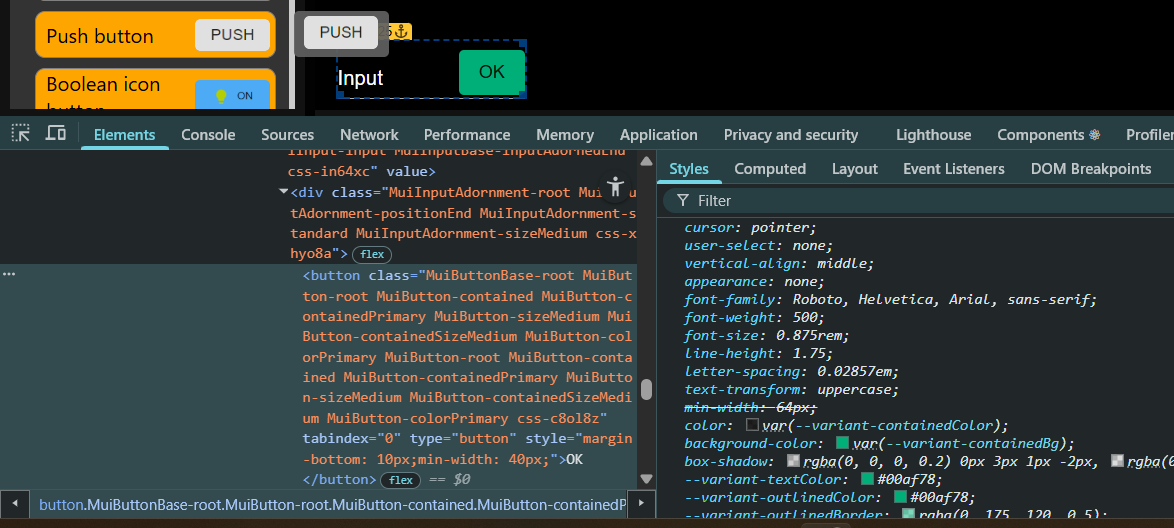Open the Console tab
Viewport: 1174px width, 528px height.
click(x=208, y=135)
